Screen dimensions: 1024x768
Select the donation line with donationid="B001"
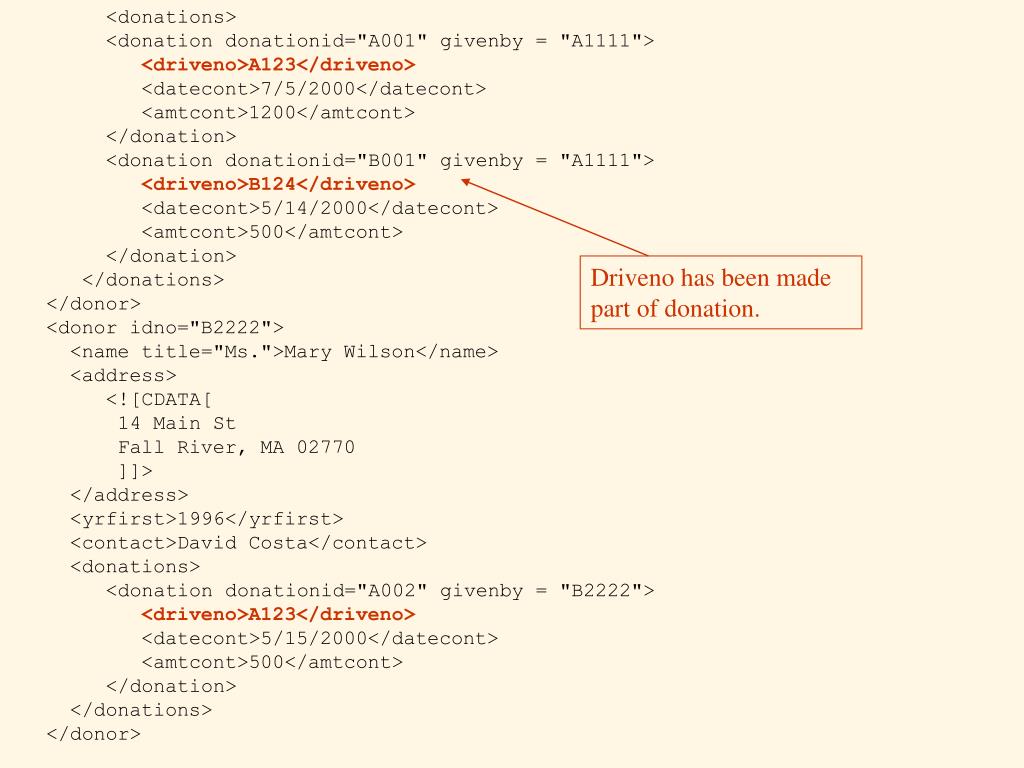click(x=380, y=161)
